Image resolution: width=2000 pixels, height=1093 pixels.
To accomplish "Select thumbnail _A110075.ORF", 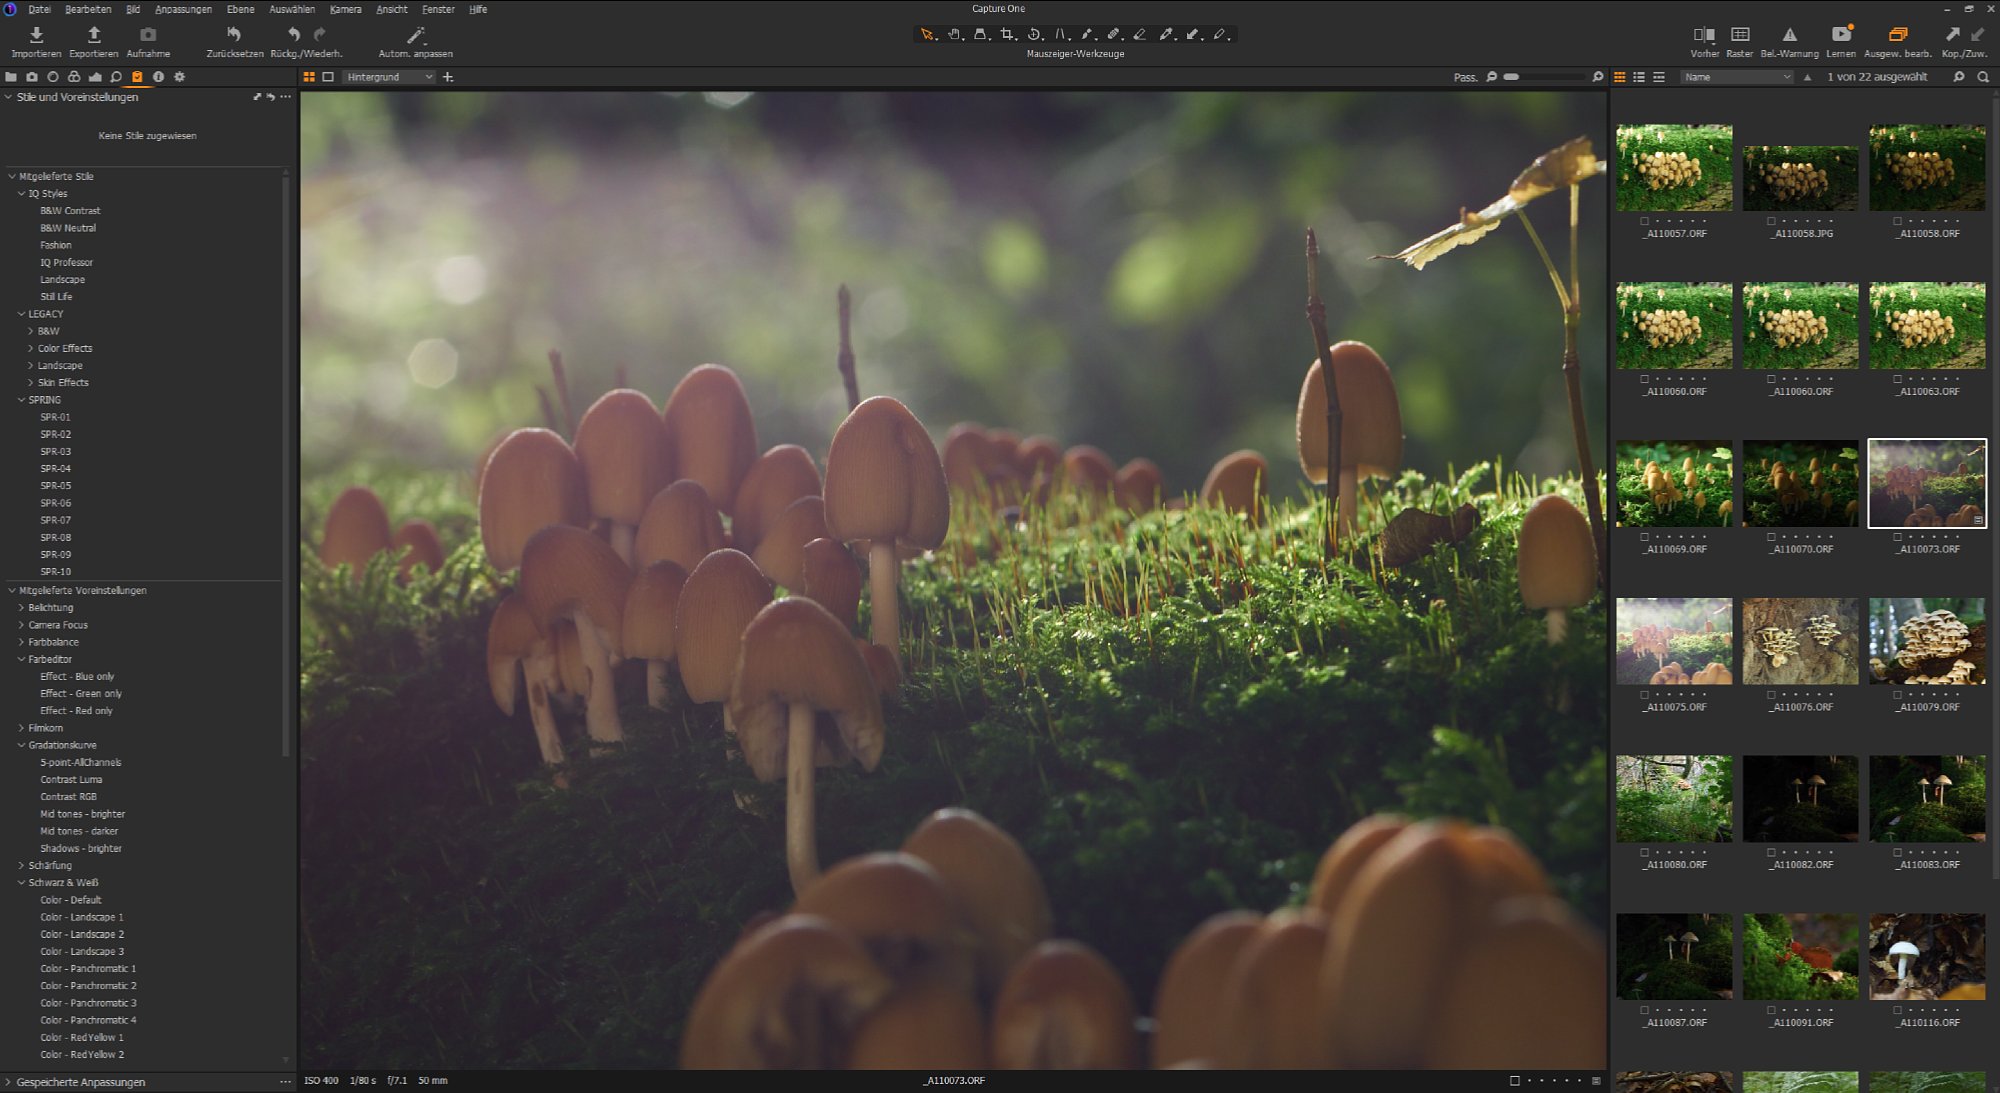I will [1674, 641].
